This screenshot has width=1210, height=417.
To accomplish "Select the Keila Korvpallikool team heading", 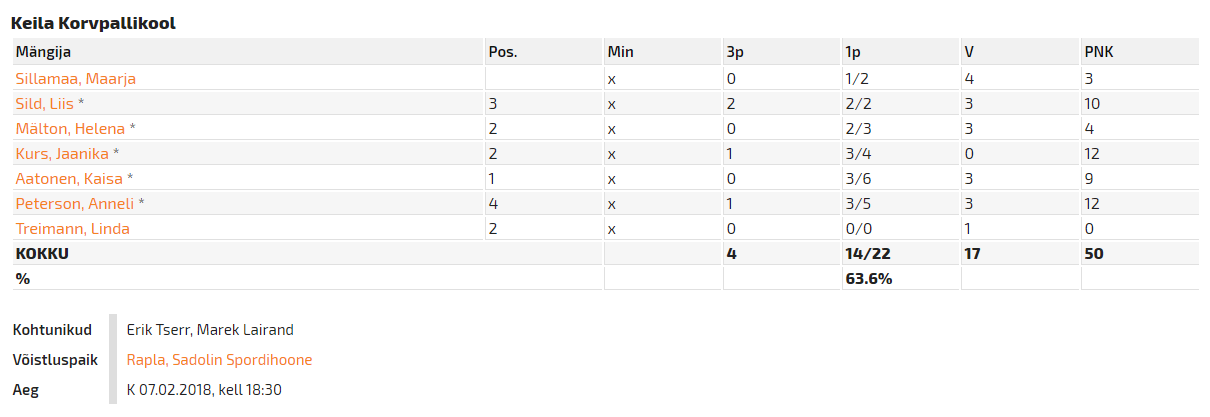I will (x=93, y=22).
